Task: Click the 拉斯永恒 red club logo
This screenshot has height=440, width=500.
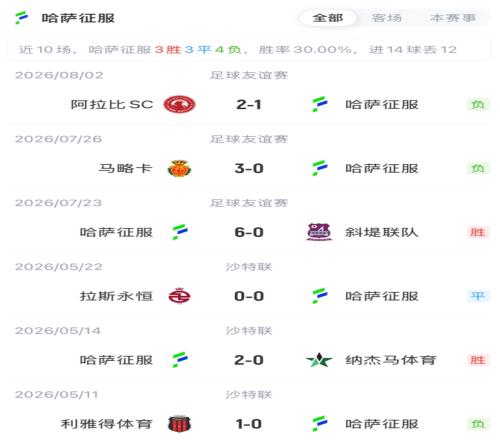Action: [179, 296]
